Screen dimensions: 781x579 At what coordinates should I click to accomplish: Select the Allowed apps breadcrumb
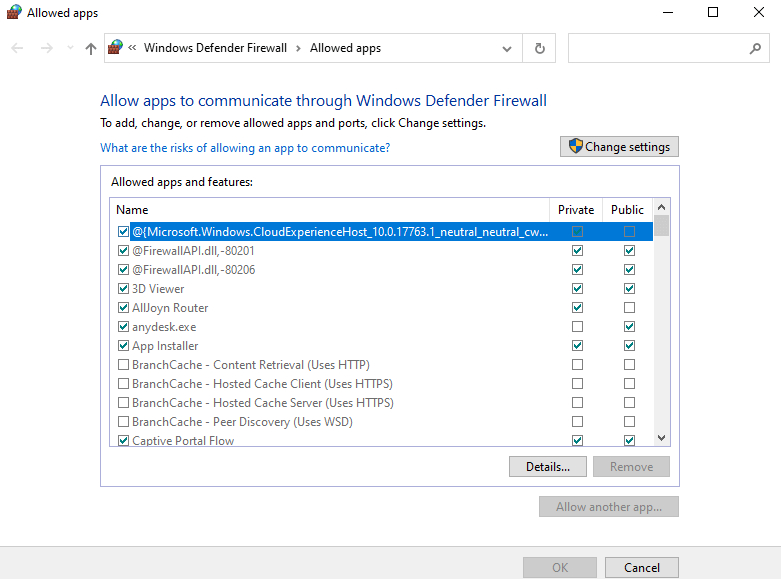click(x=345, y=48)
